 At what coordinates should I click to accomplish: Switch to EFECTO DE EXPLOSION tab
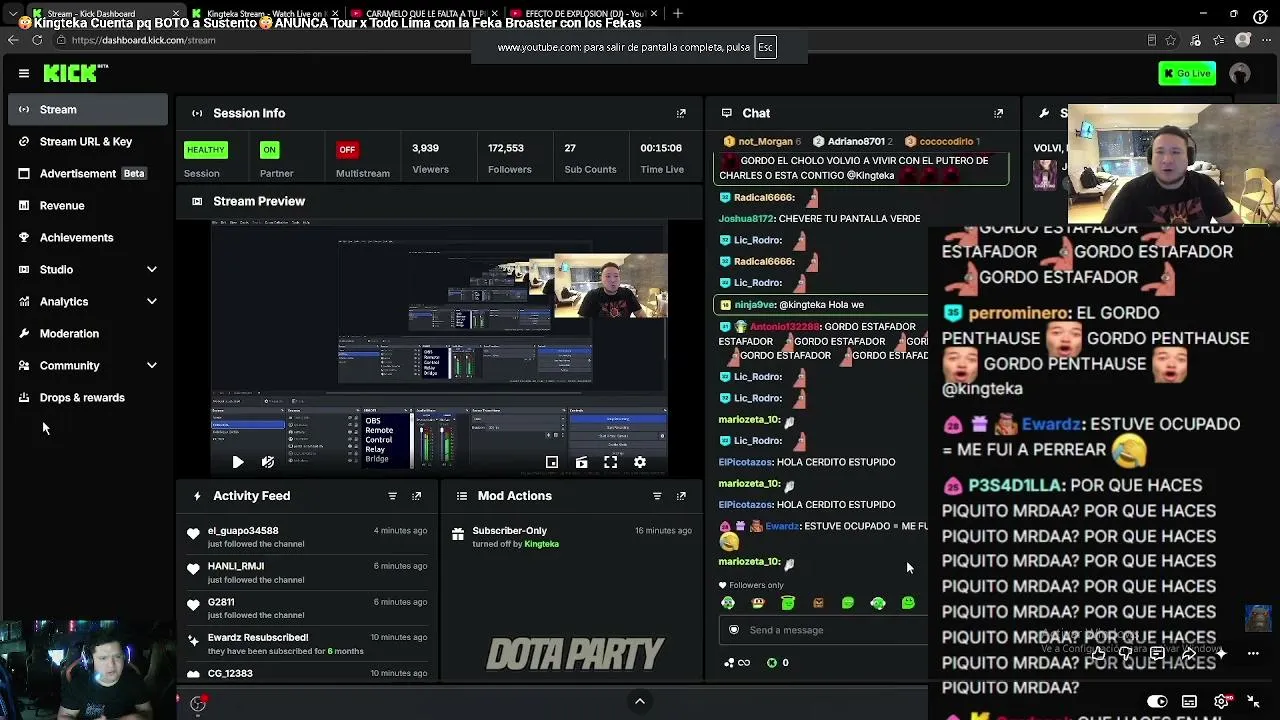(x=582, y=14)
